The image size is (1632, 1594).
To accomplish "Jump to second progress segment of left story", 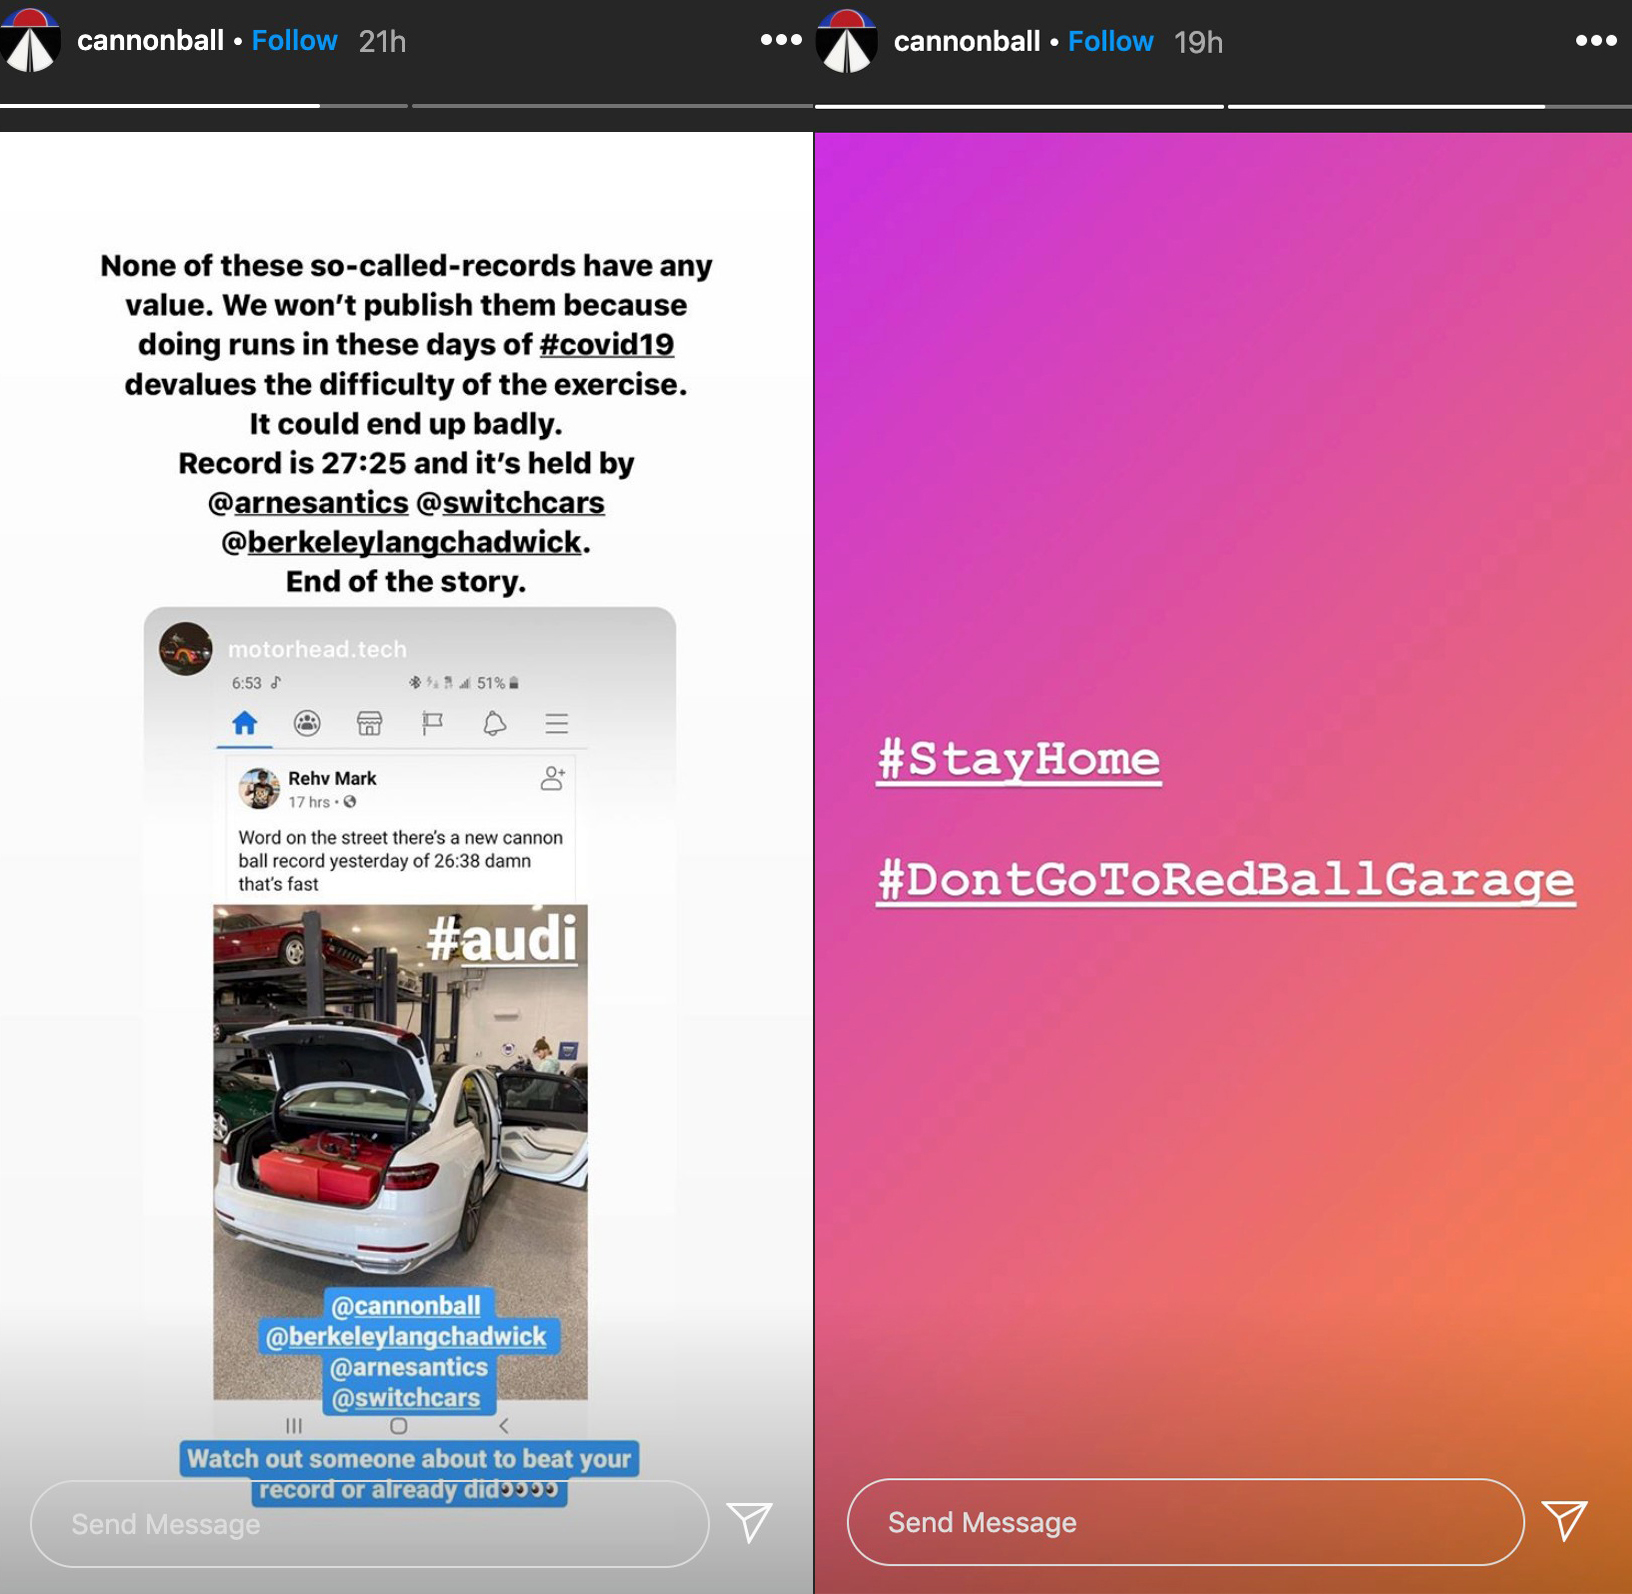I will click(x=612, y=105).
